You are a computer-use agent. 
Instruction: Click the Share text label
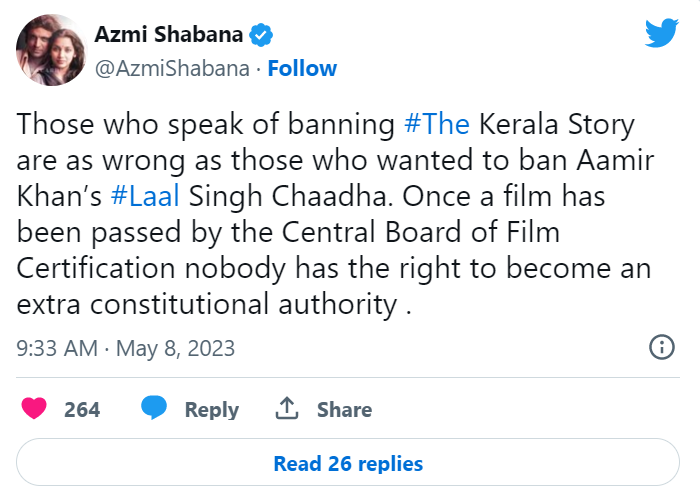point(344,409)
